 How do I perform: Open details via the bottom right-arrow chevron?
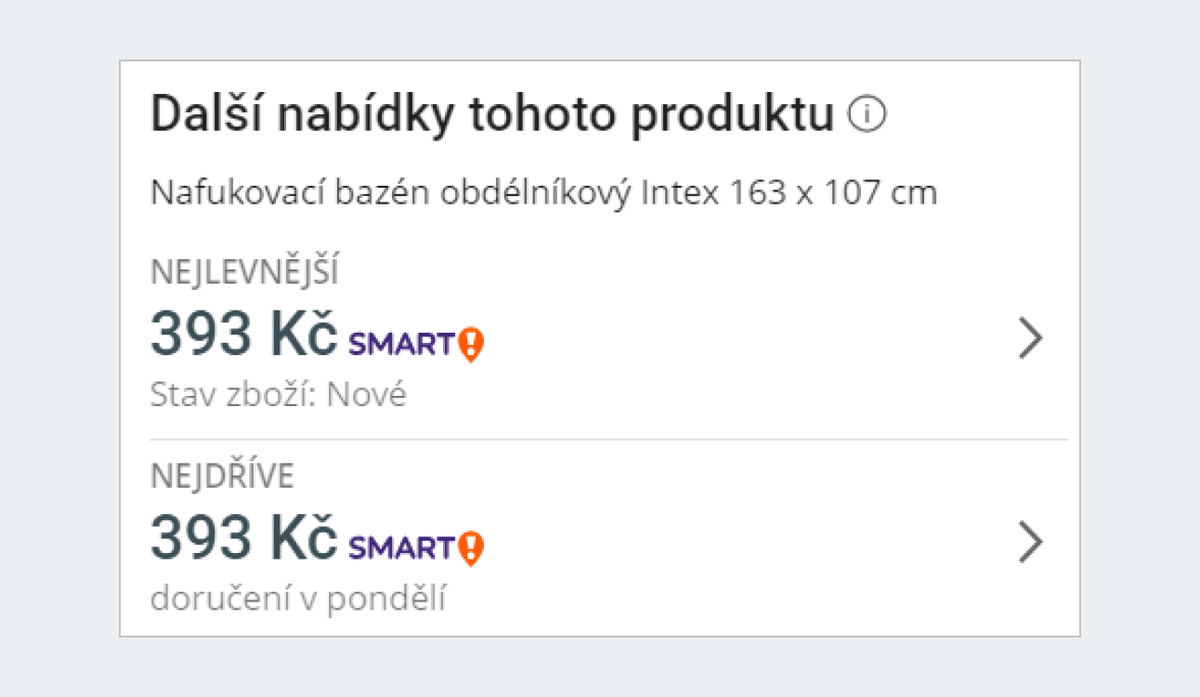(x=1031, y=542)
